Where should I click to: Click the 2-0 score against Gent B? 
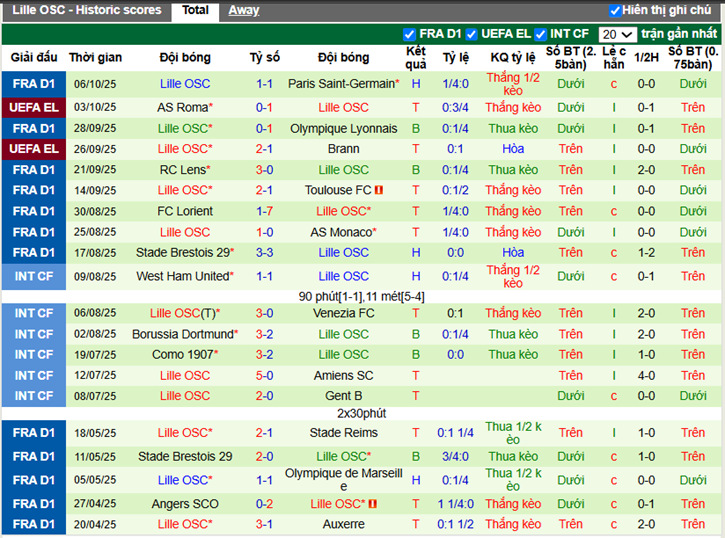264,396
